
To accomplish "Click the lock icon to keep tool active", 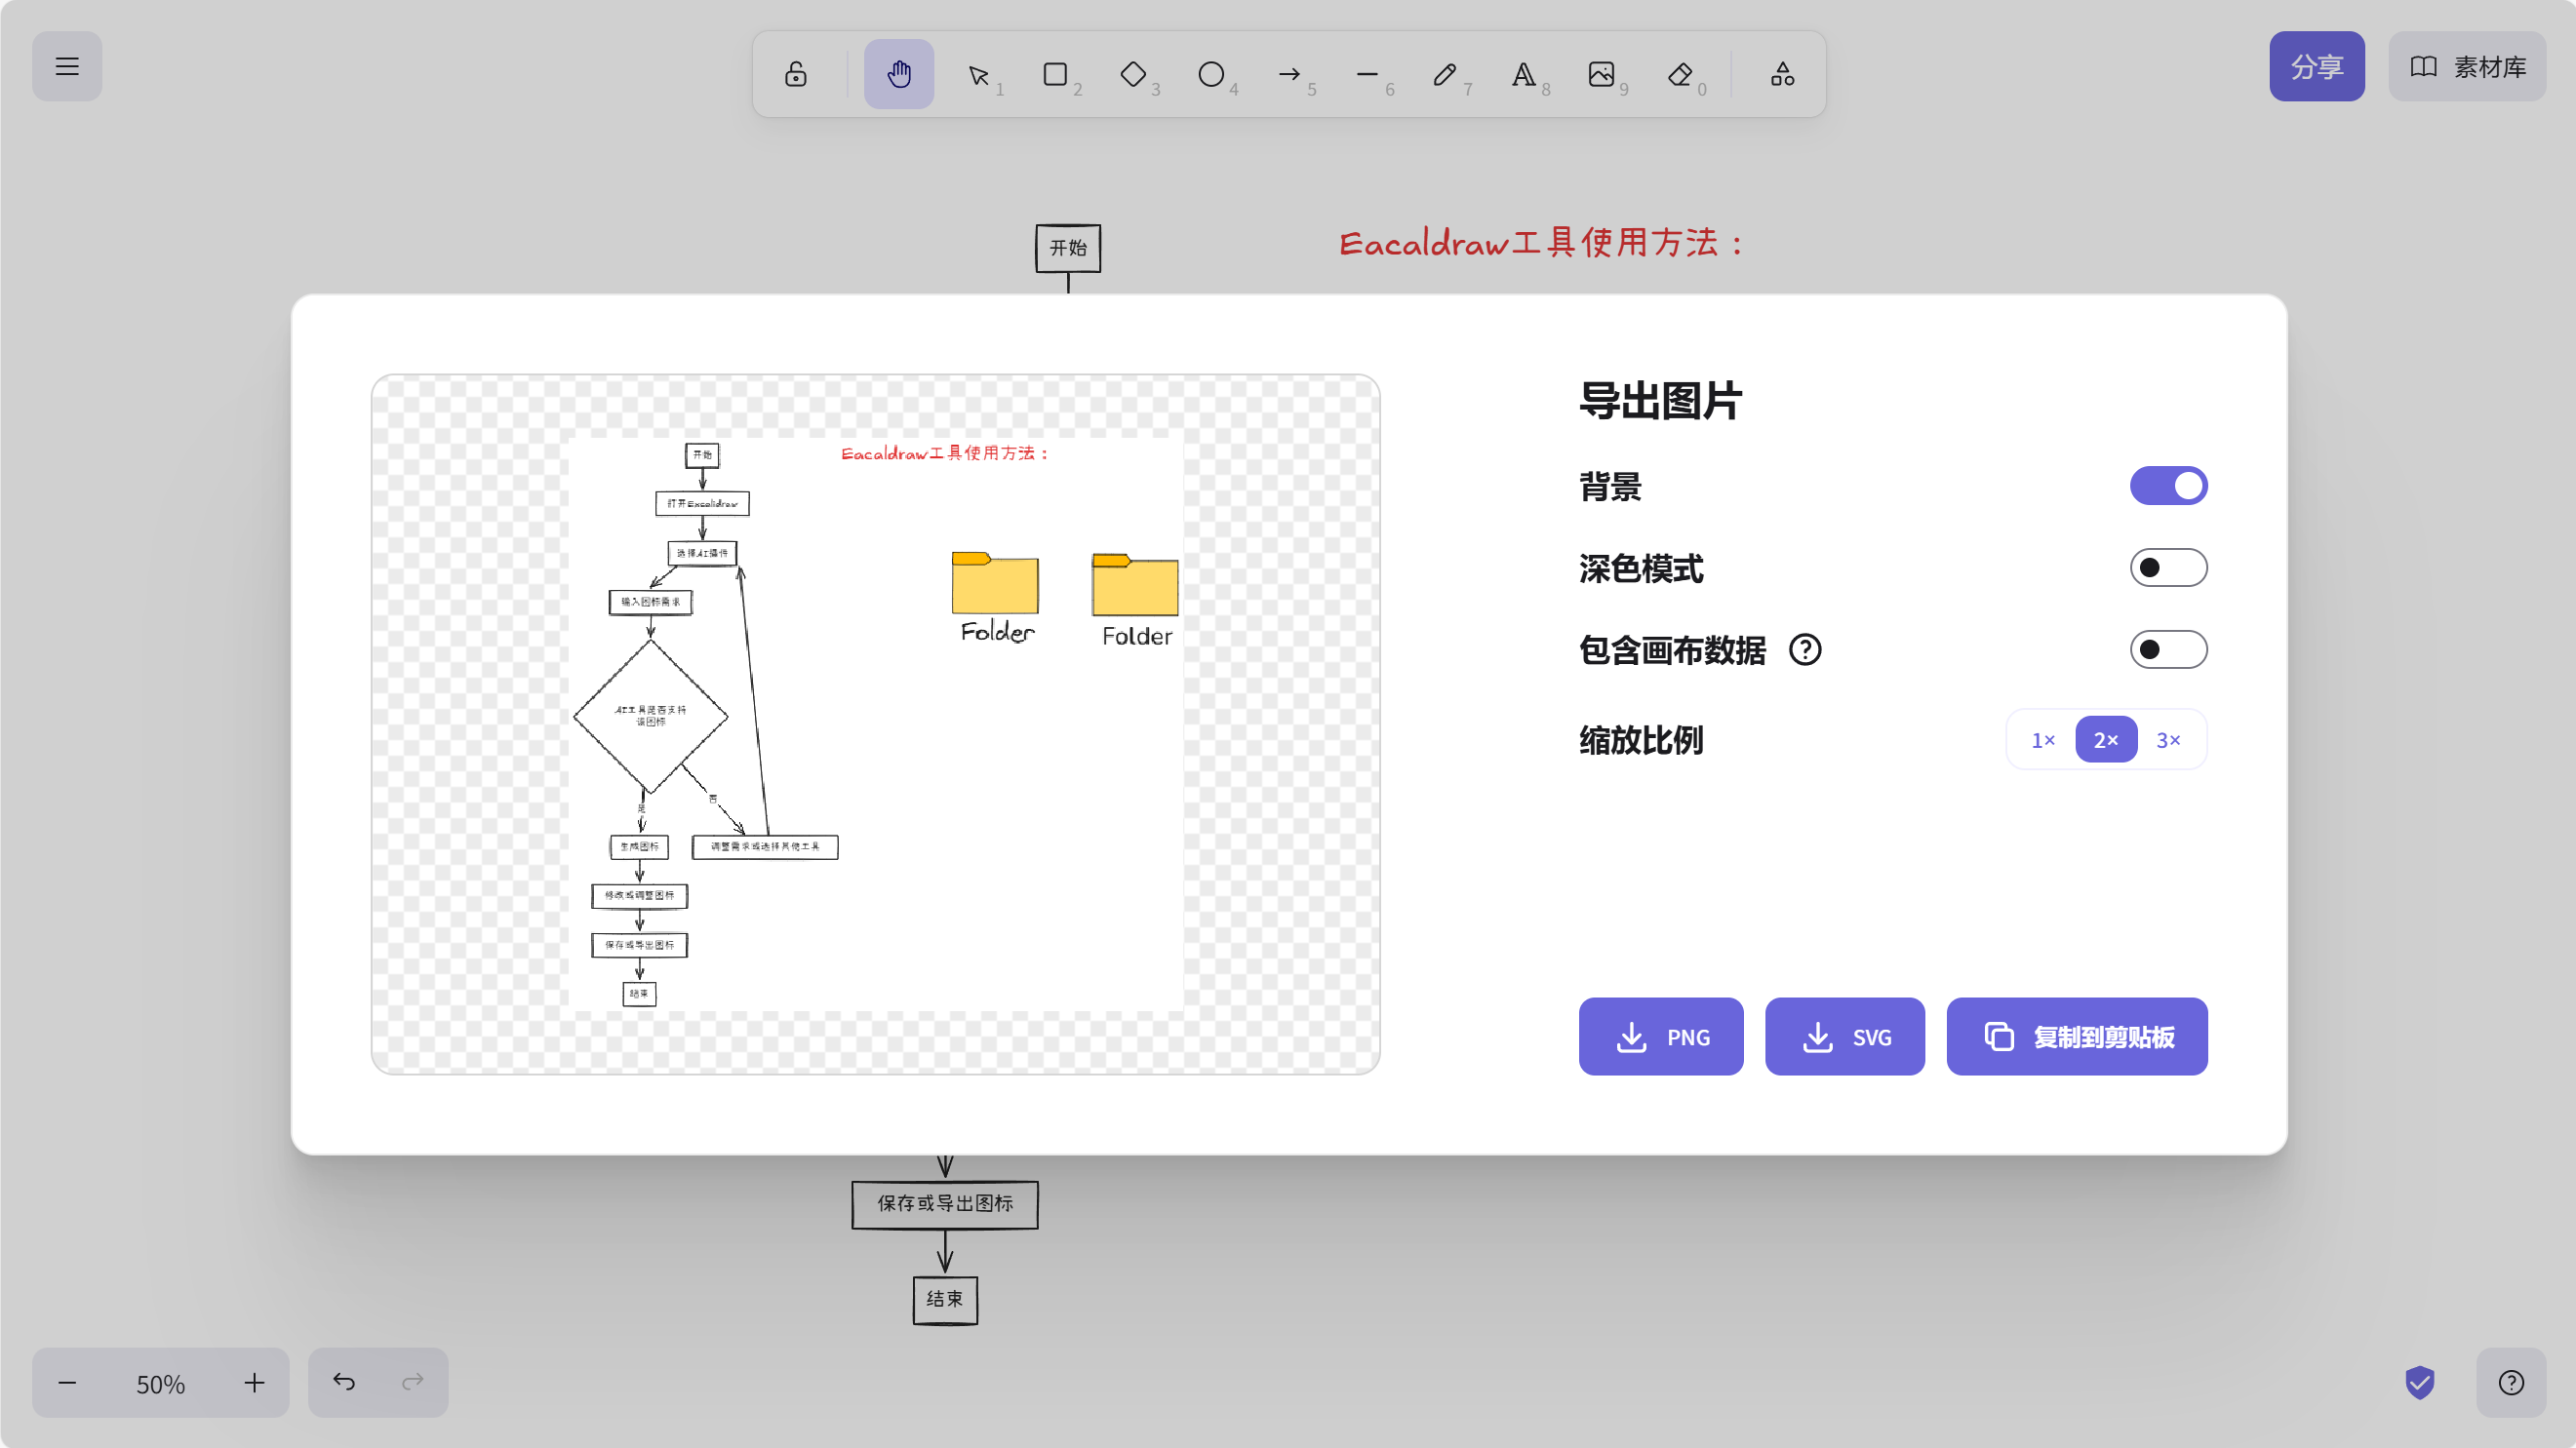I will [795, 73].
